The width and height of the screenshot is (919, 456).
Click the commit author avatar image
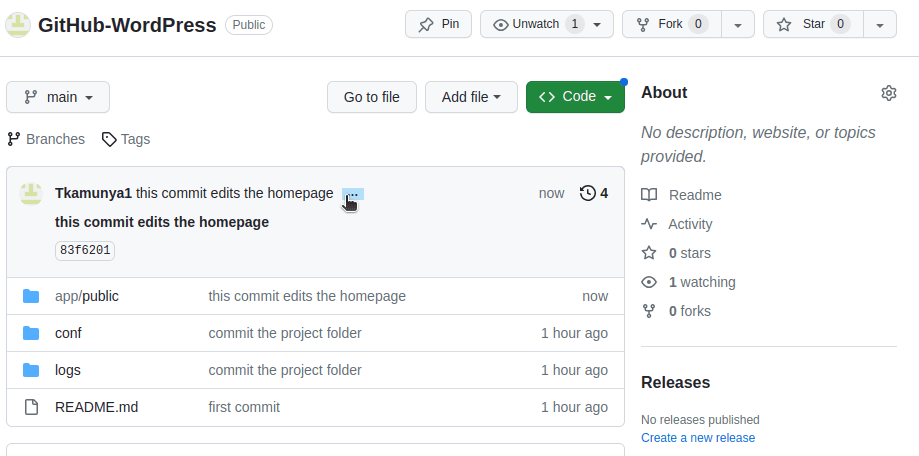click(x=31, y=194)
